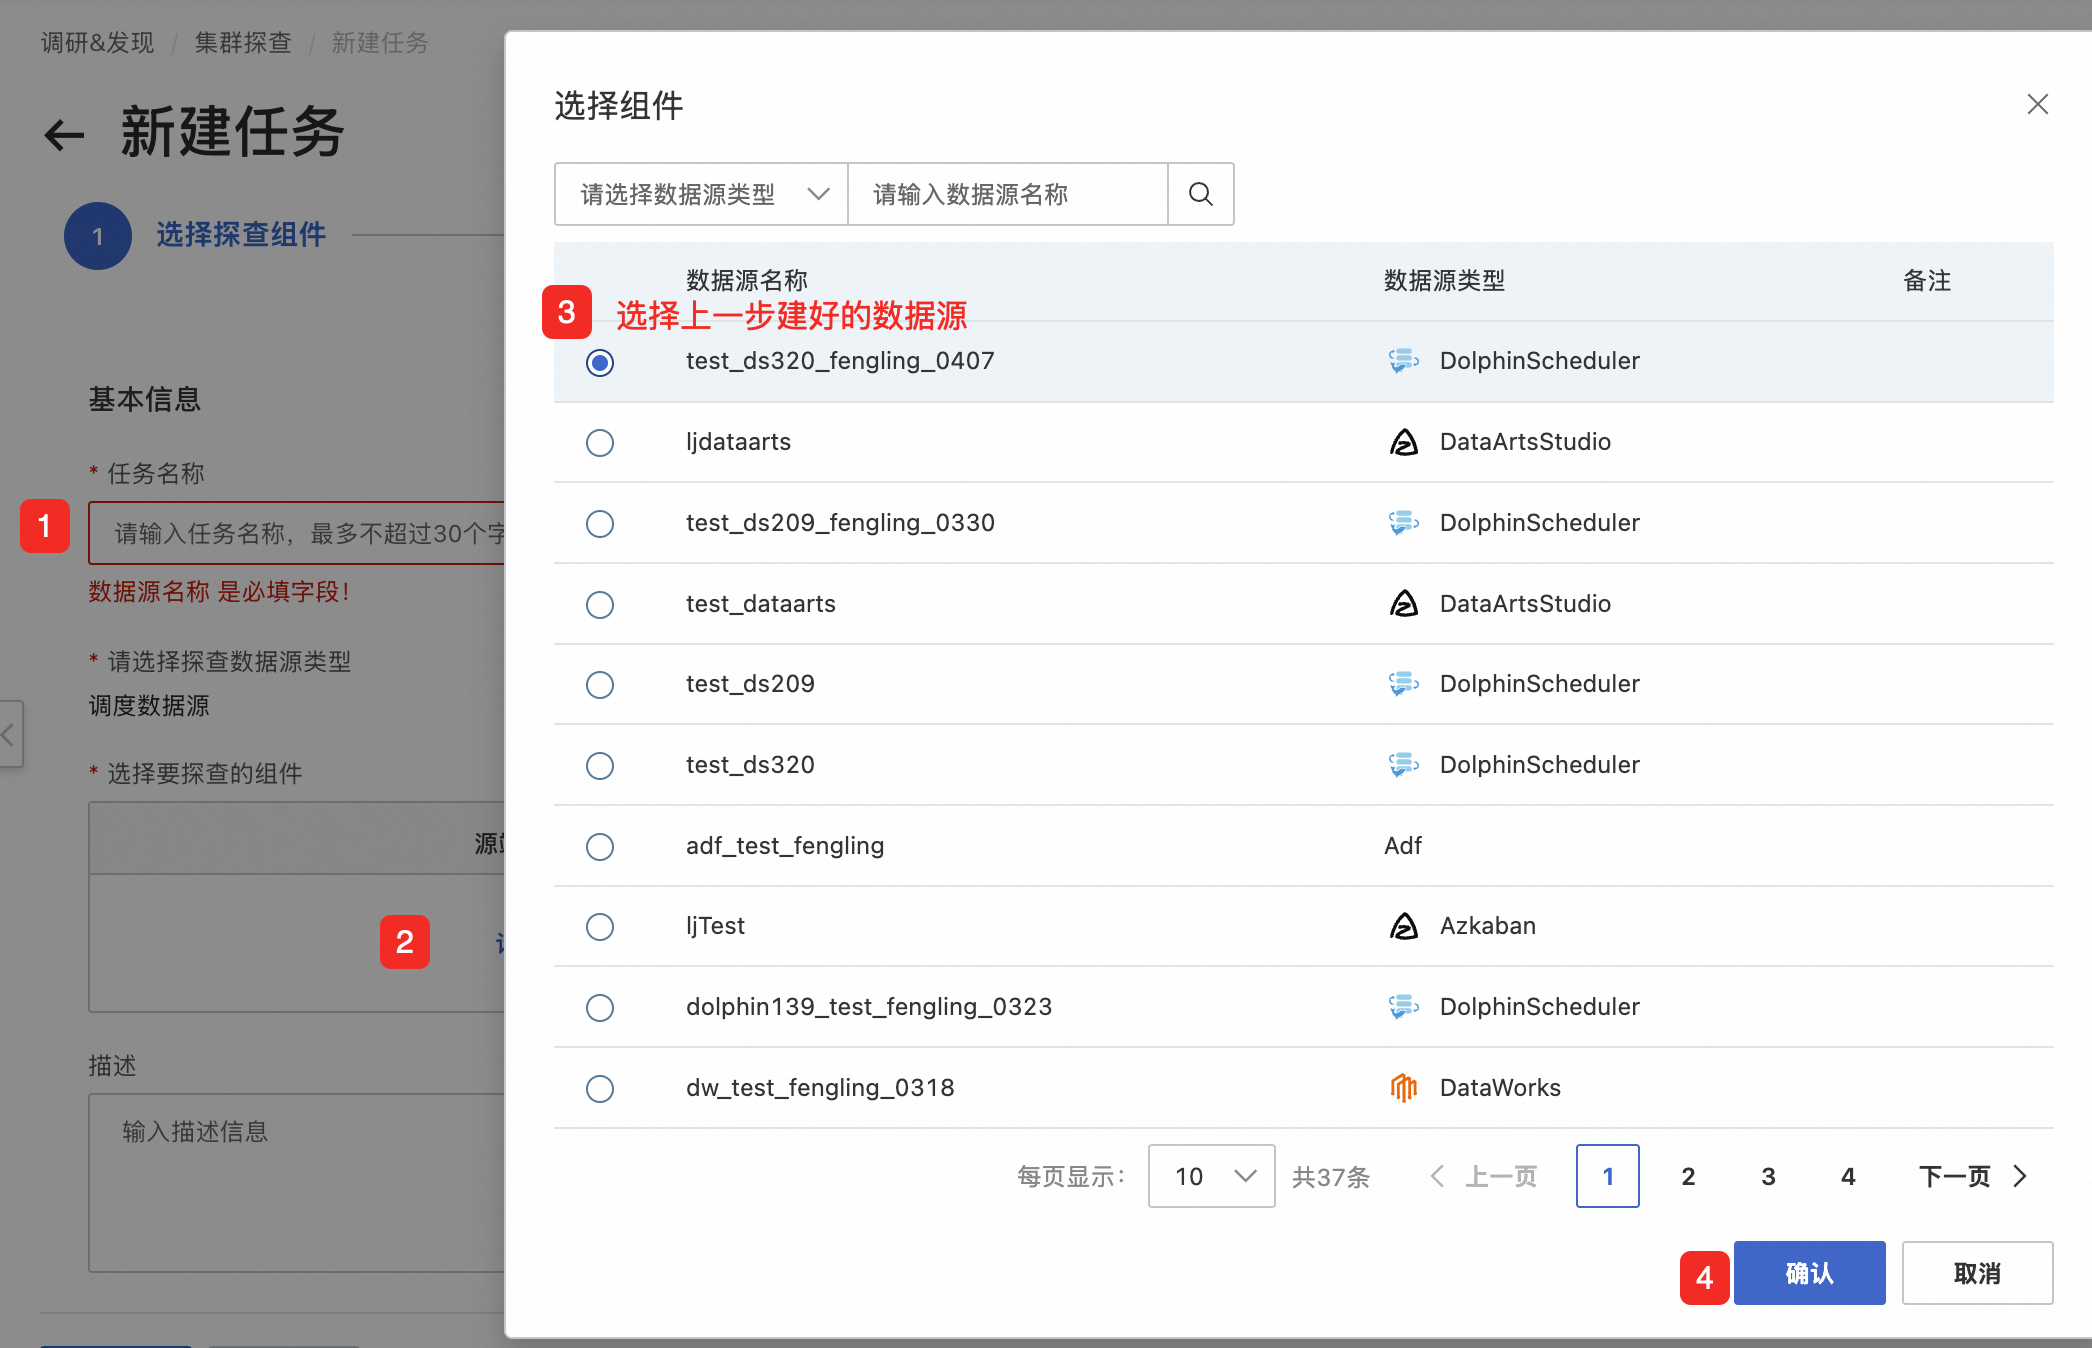Click the 取消 cancel button
This screenshot has height=1348, width=2092.
click(1977, 1273)
